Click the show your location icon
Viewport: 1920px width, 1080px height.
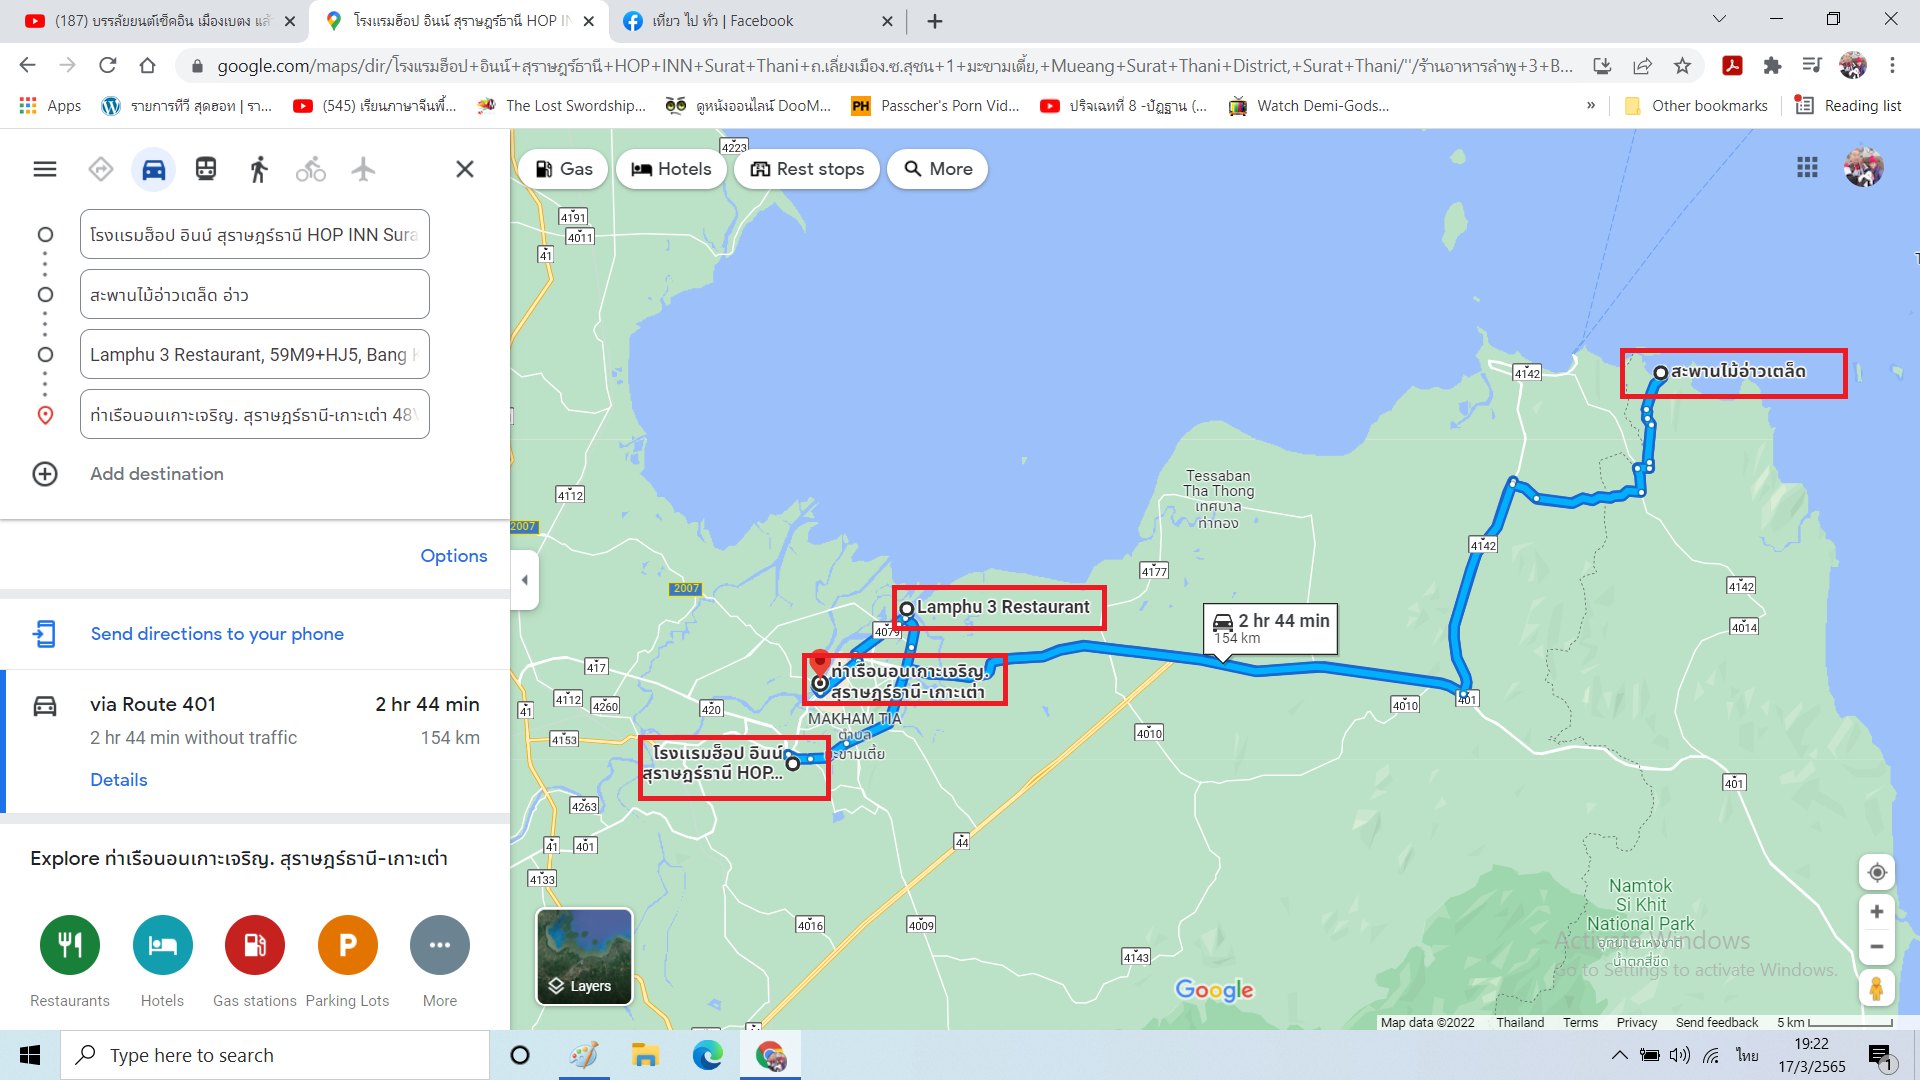point(1877,872)
